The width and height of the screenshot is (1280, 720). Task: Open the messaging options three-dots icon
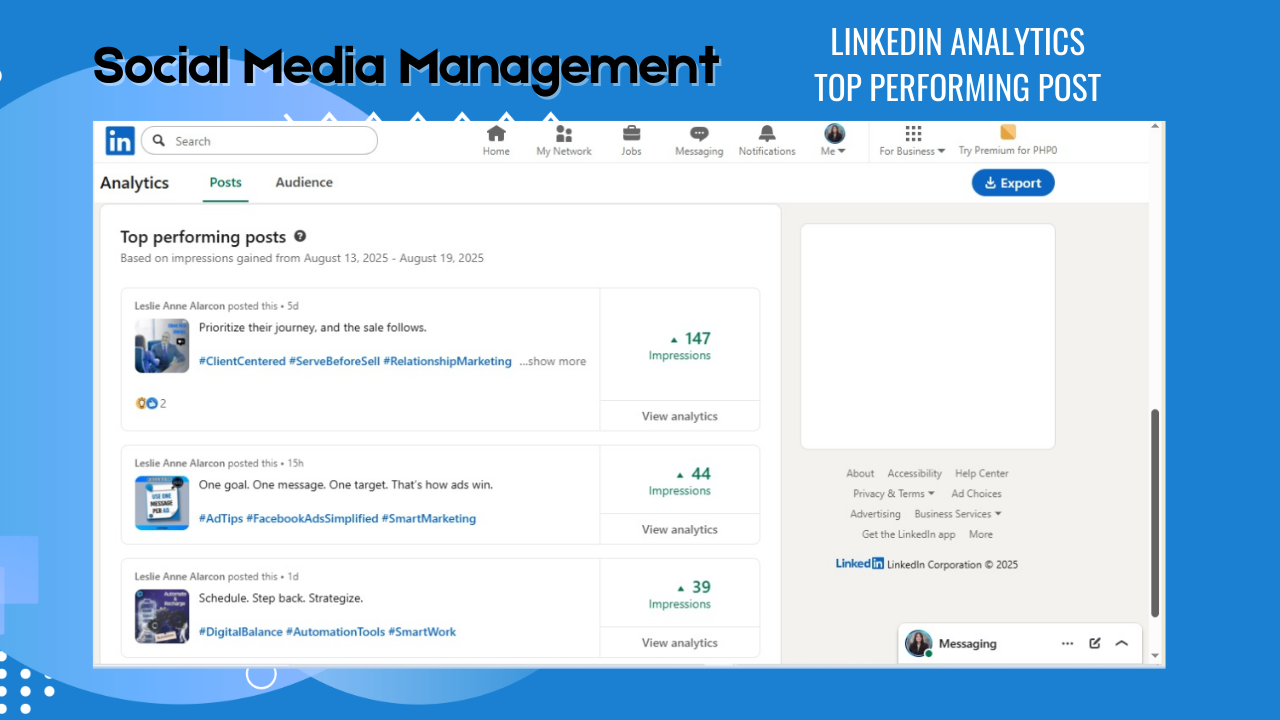pos(1068,644)
